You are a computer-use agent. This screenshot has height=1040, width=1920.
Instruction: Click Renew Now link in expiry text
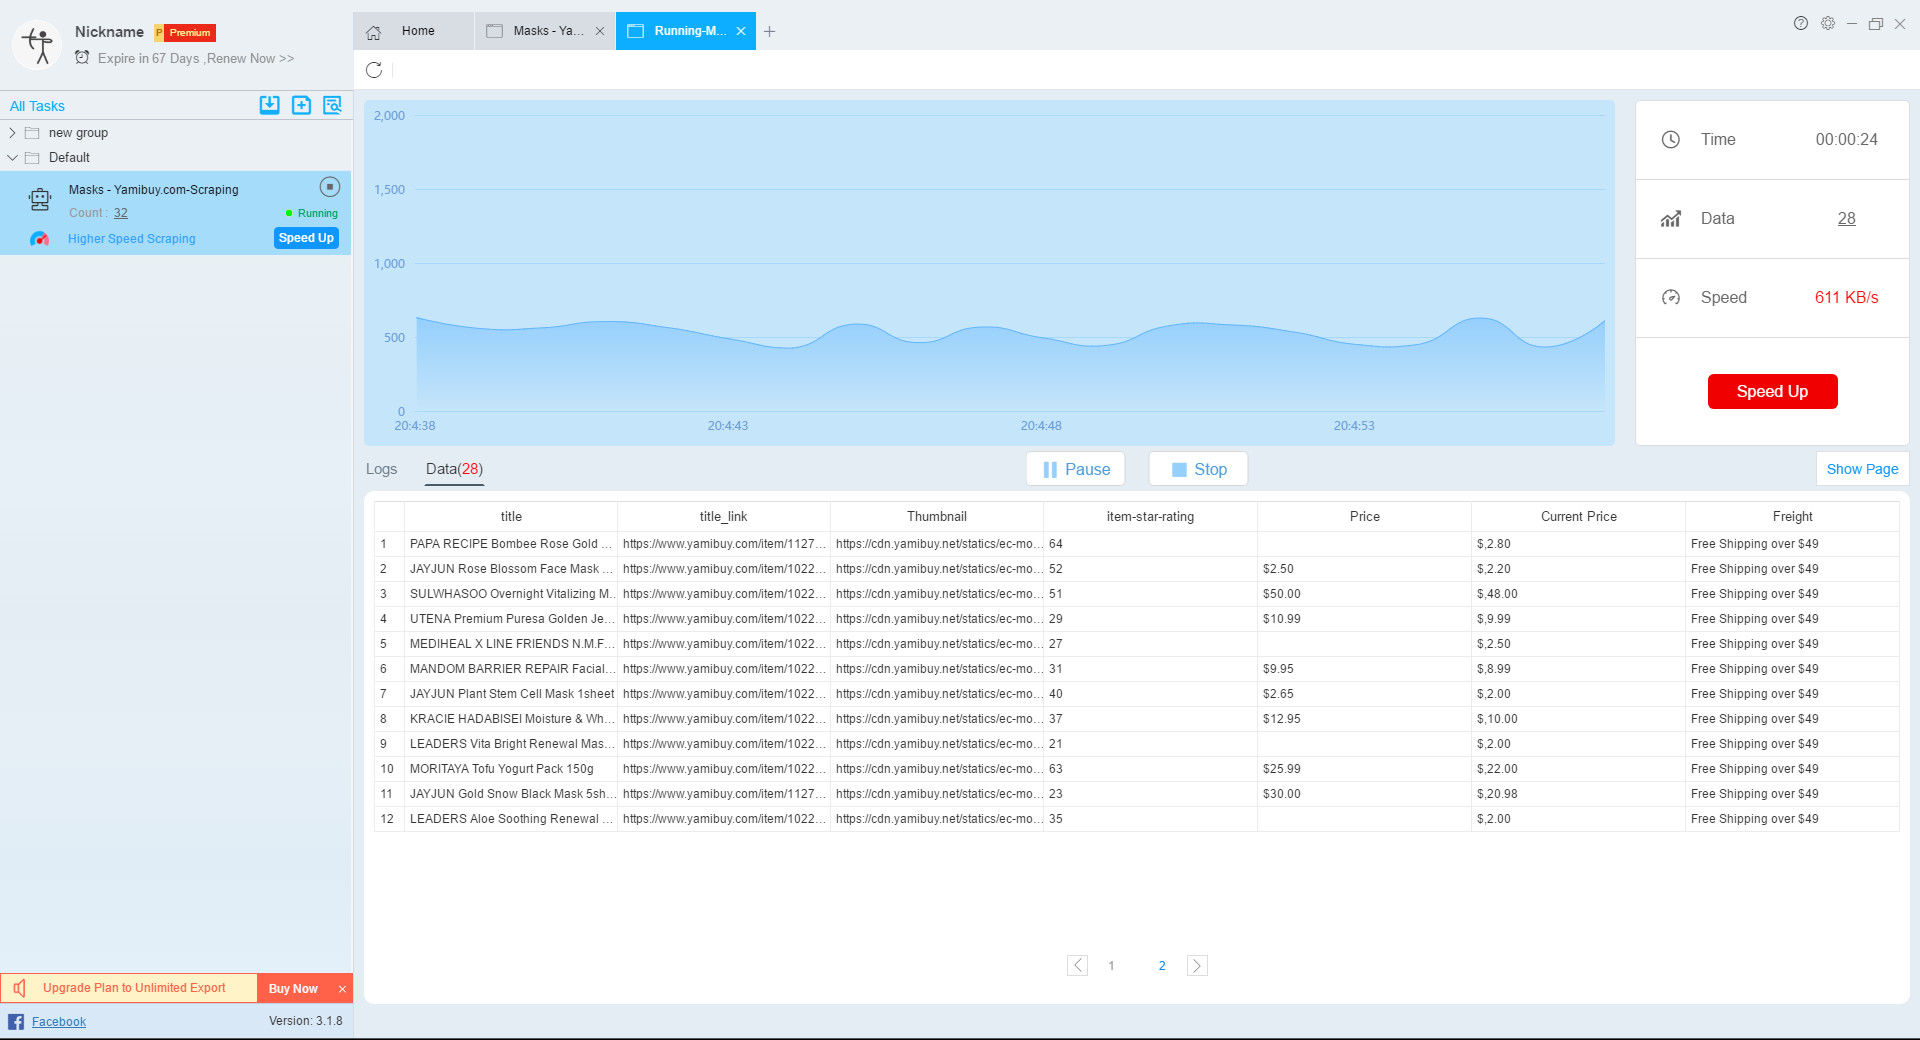[x=250, y=59]
